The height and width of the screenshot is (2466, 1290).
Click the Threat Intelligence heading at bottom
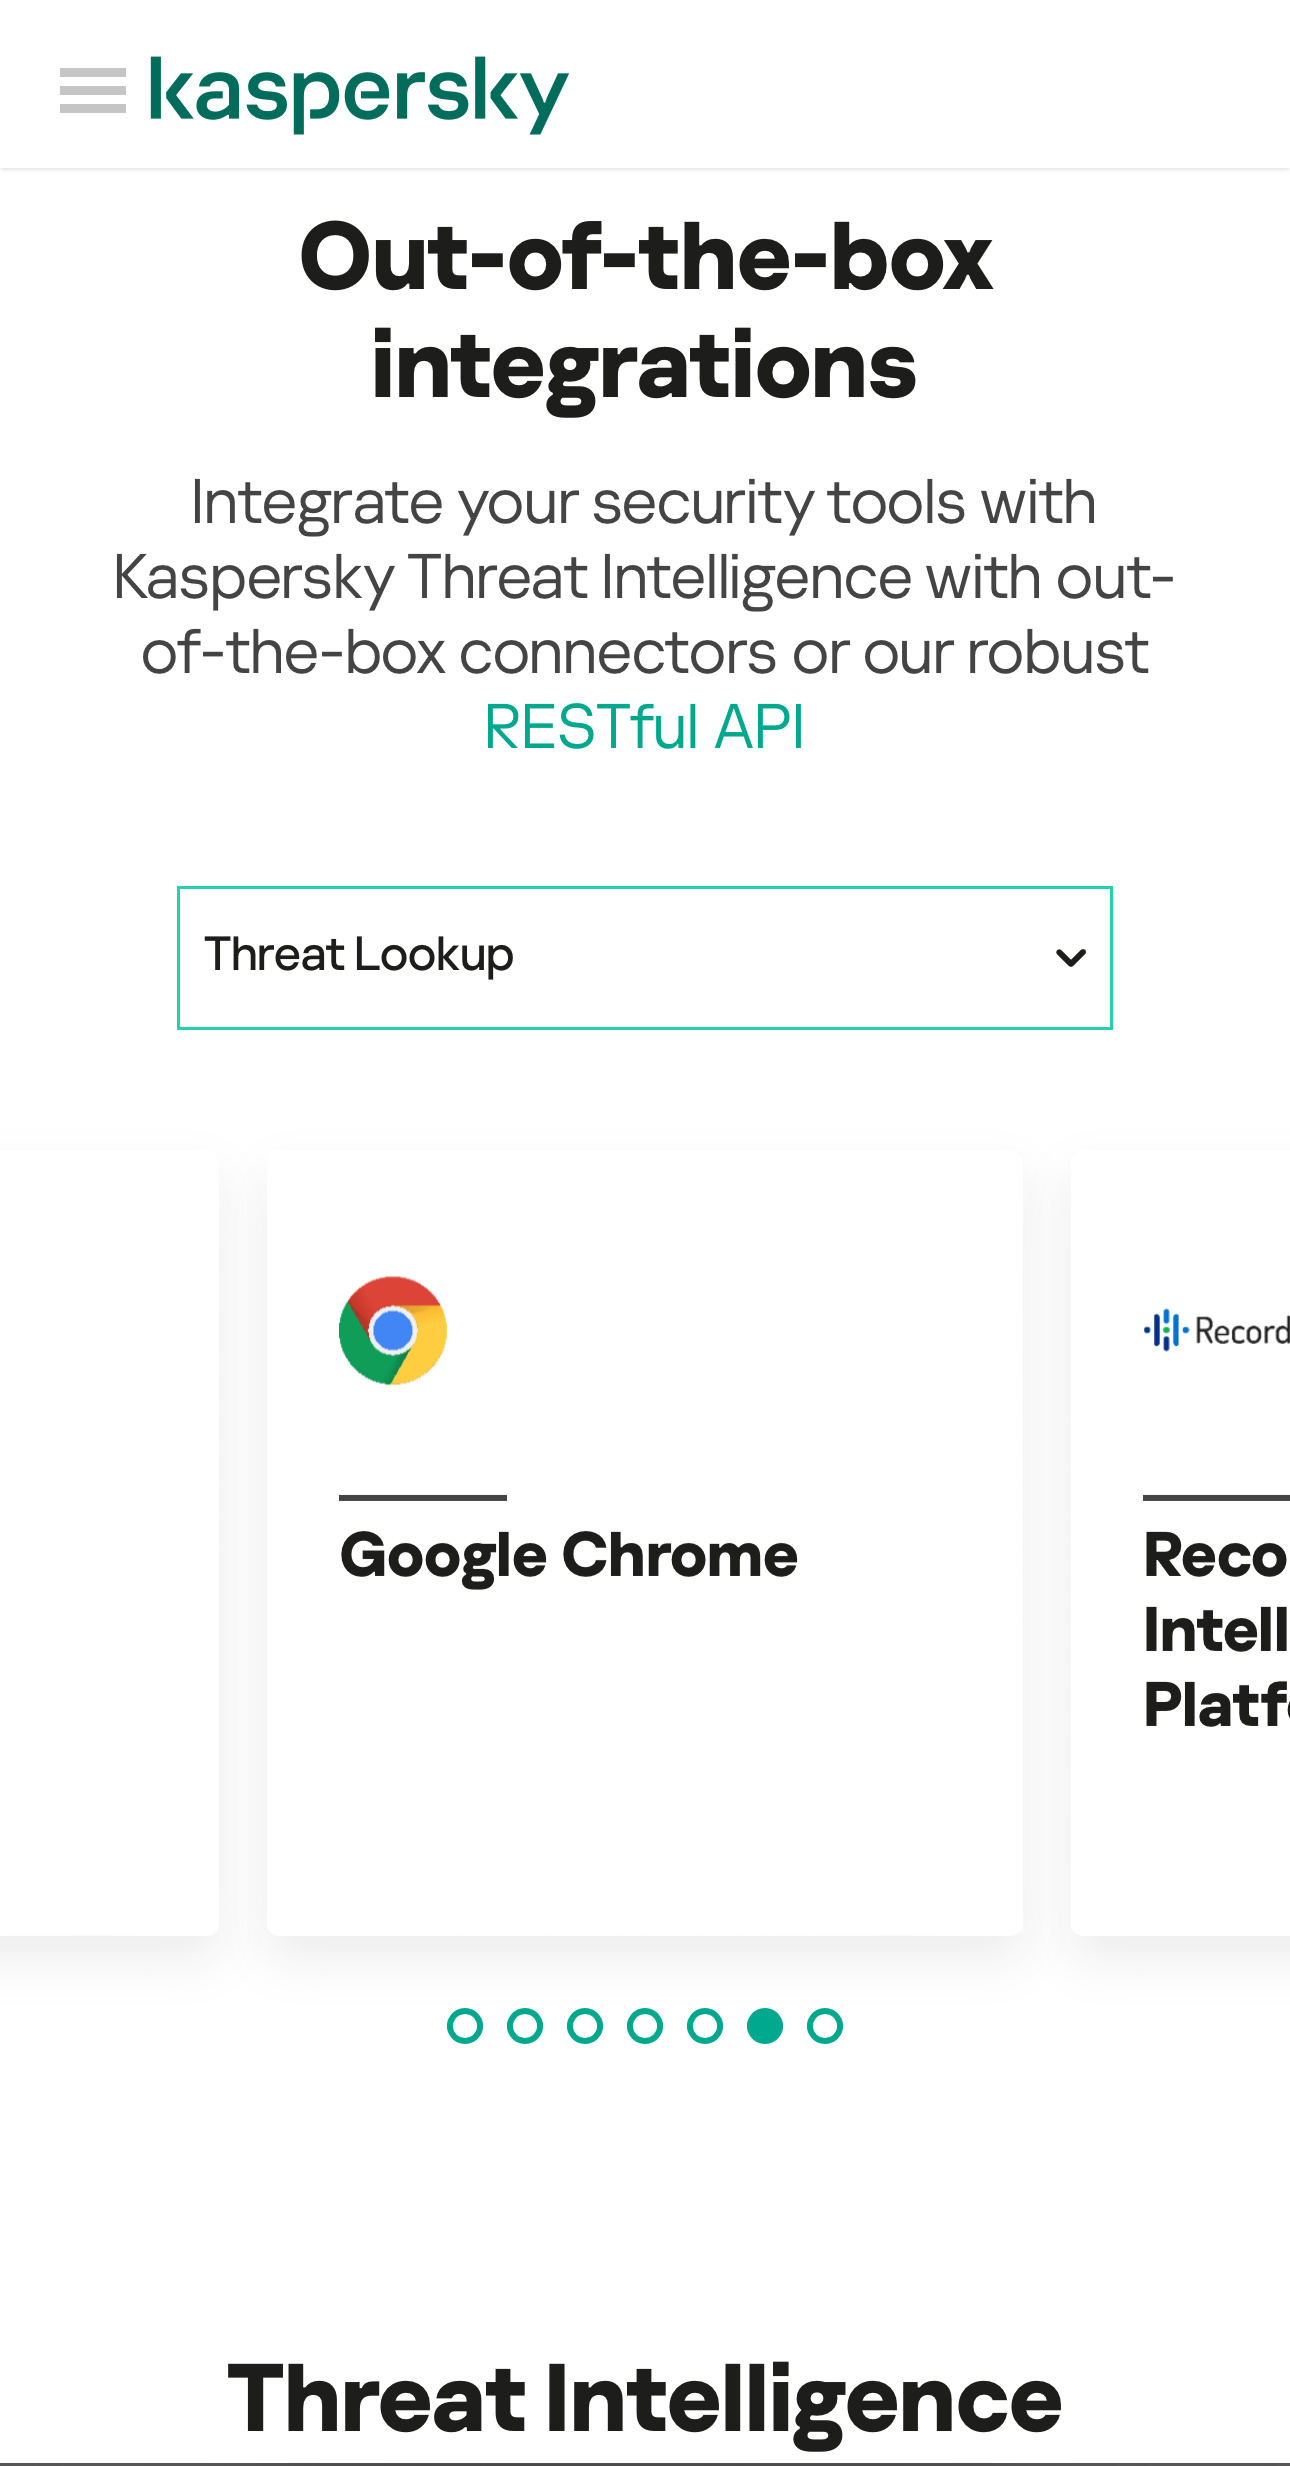click(x=645, y=2400)
